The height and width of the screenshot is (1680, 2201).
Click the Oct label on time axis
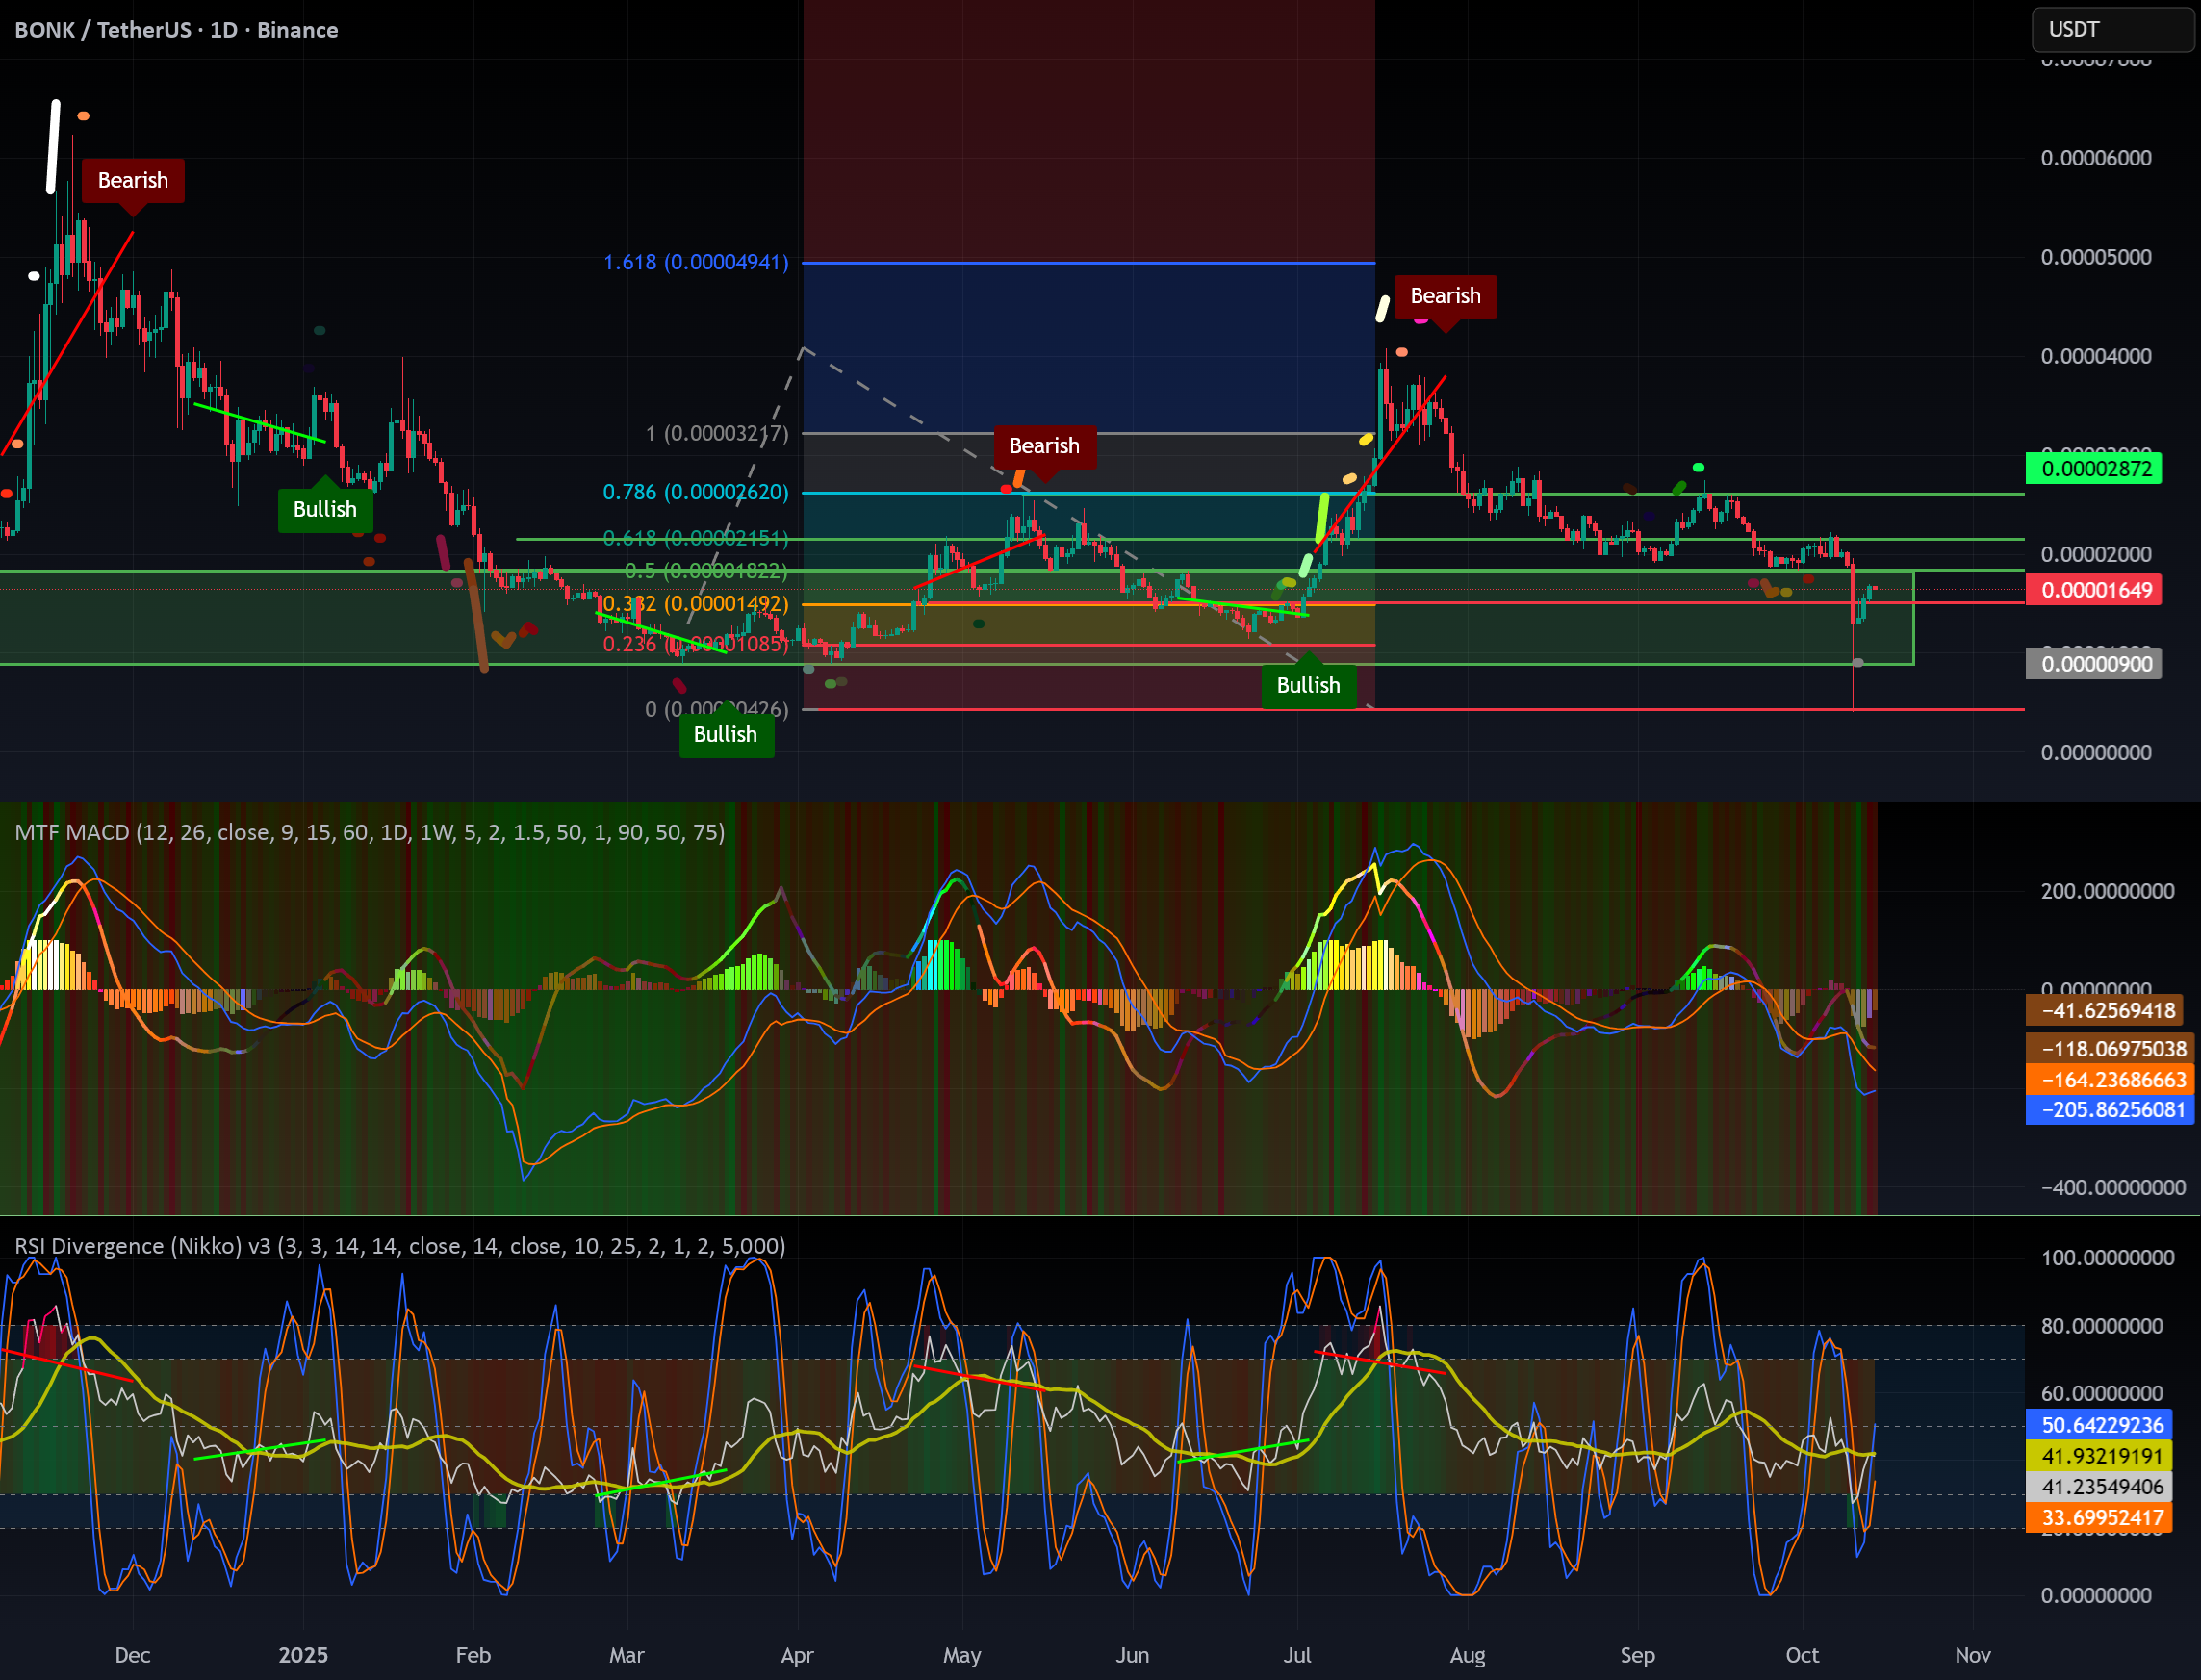click(1802, 1655)
